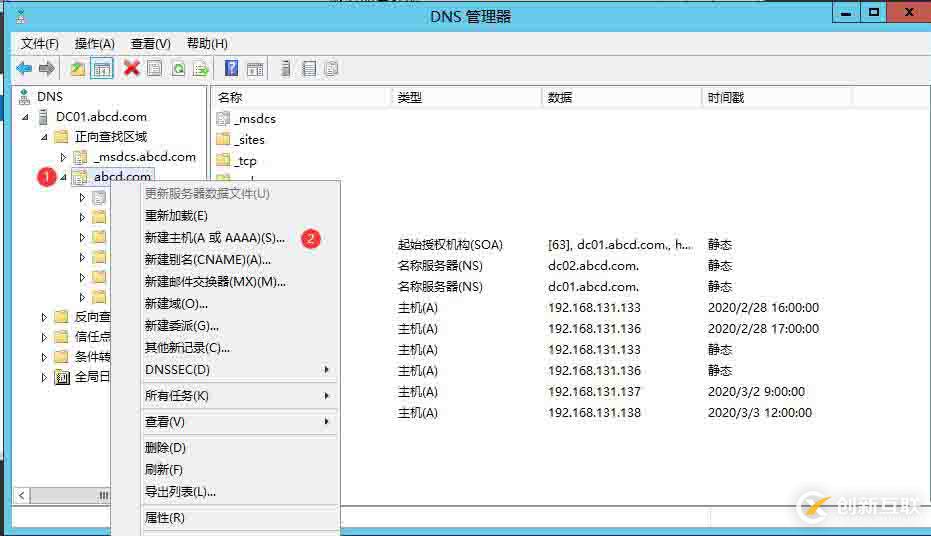This screenshot has width=931, height=536.
Task: Click the DNS Manager icon in the title bar
Action: [21, 16]
